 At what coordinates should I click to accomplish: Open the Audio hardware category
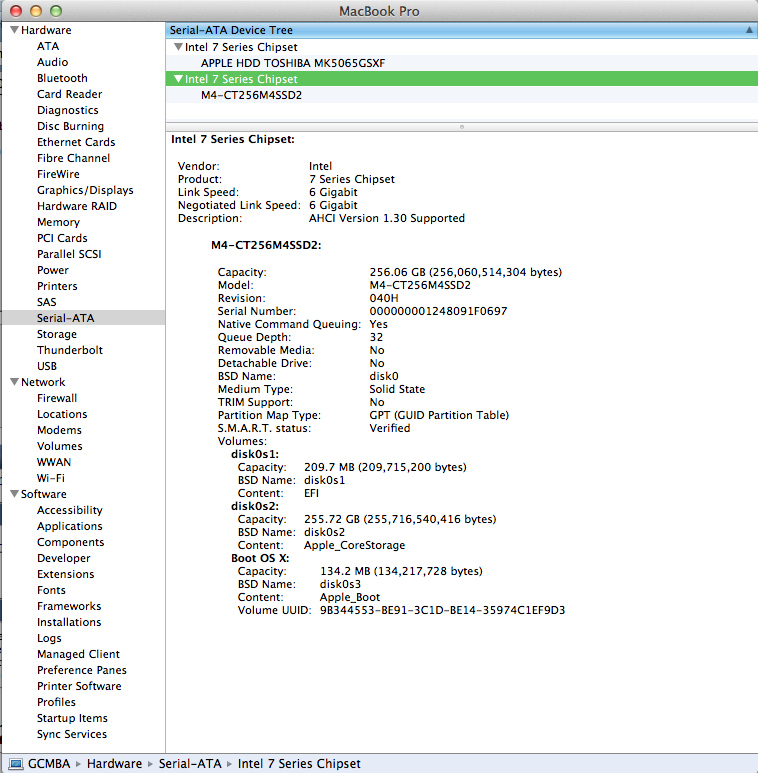click(x=52, y=62)
